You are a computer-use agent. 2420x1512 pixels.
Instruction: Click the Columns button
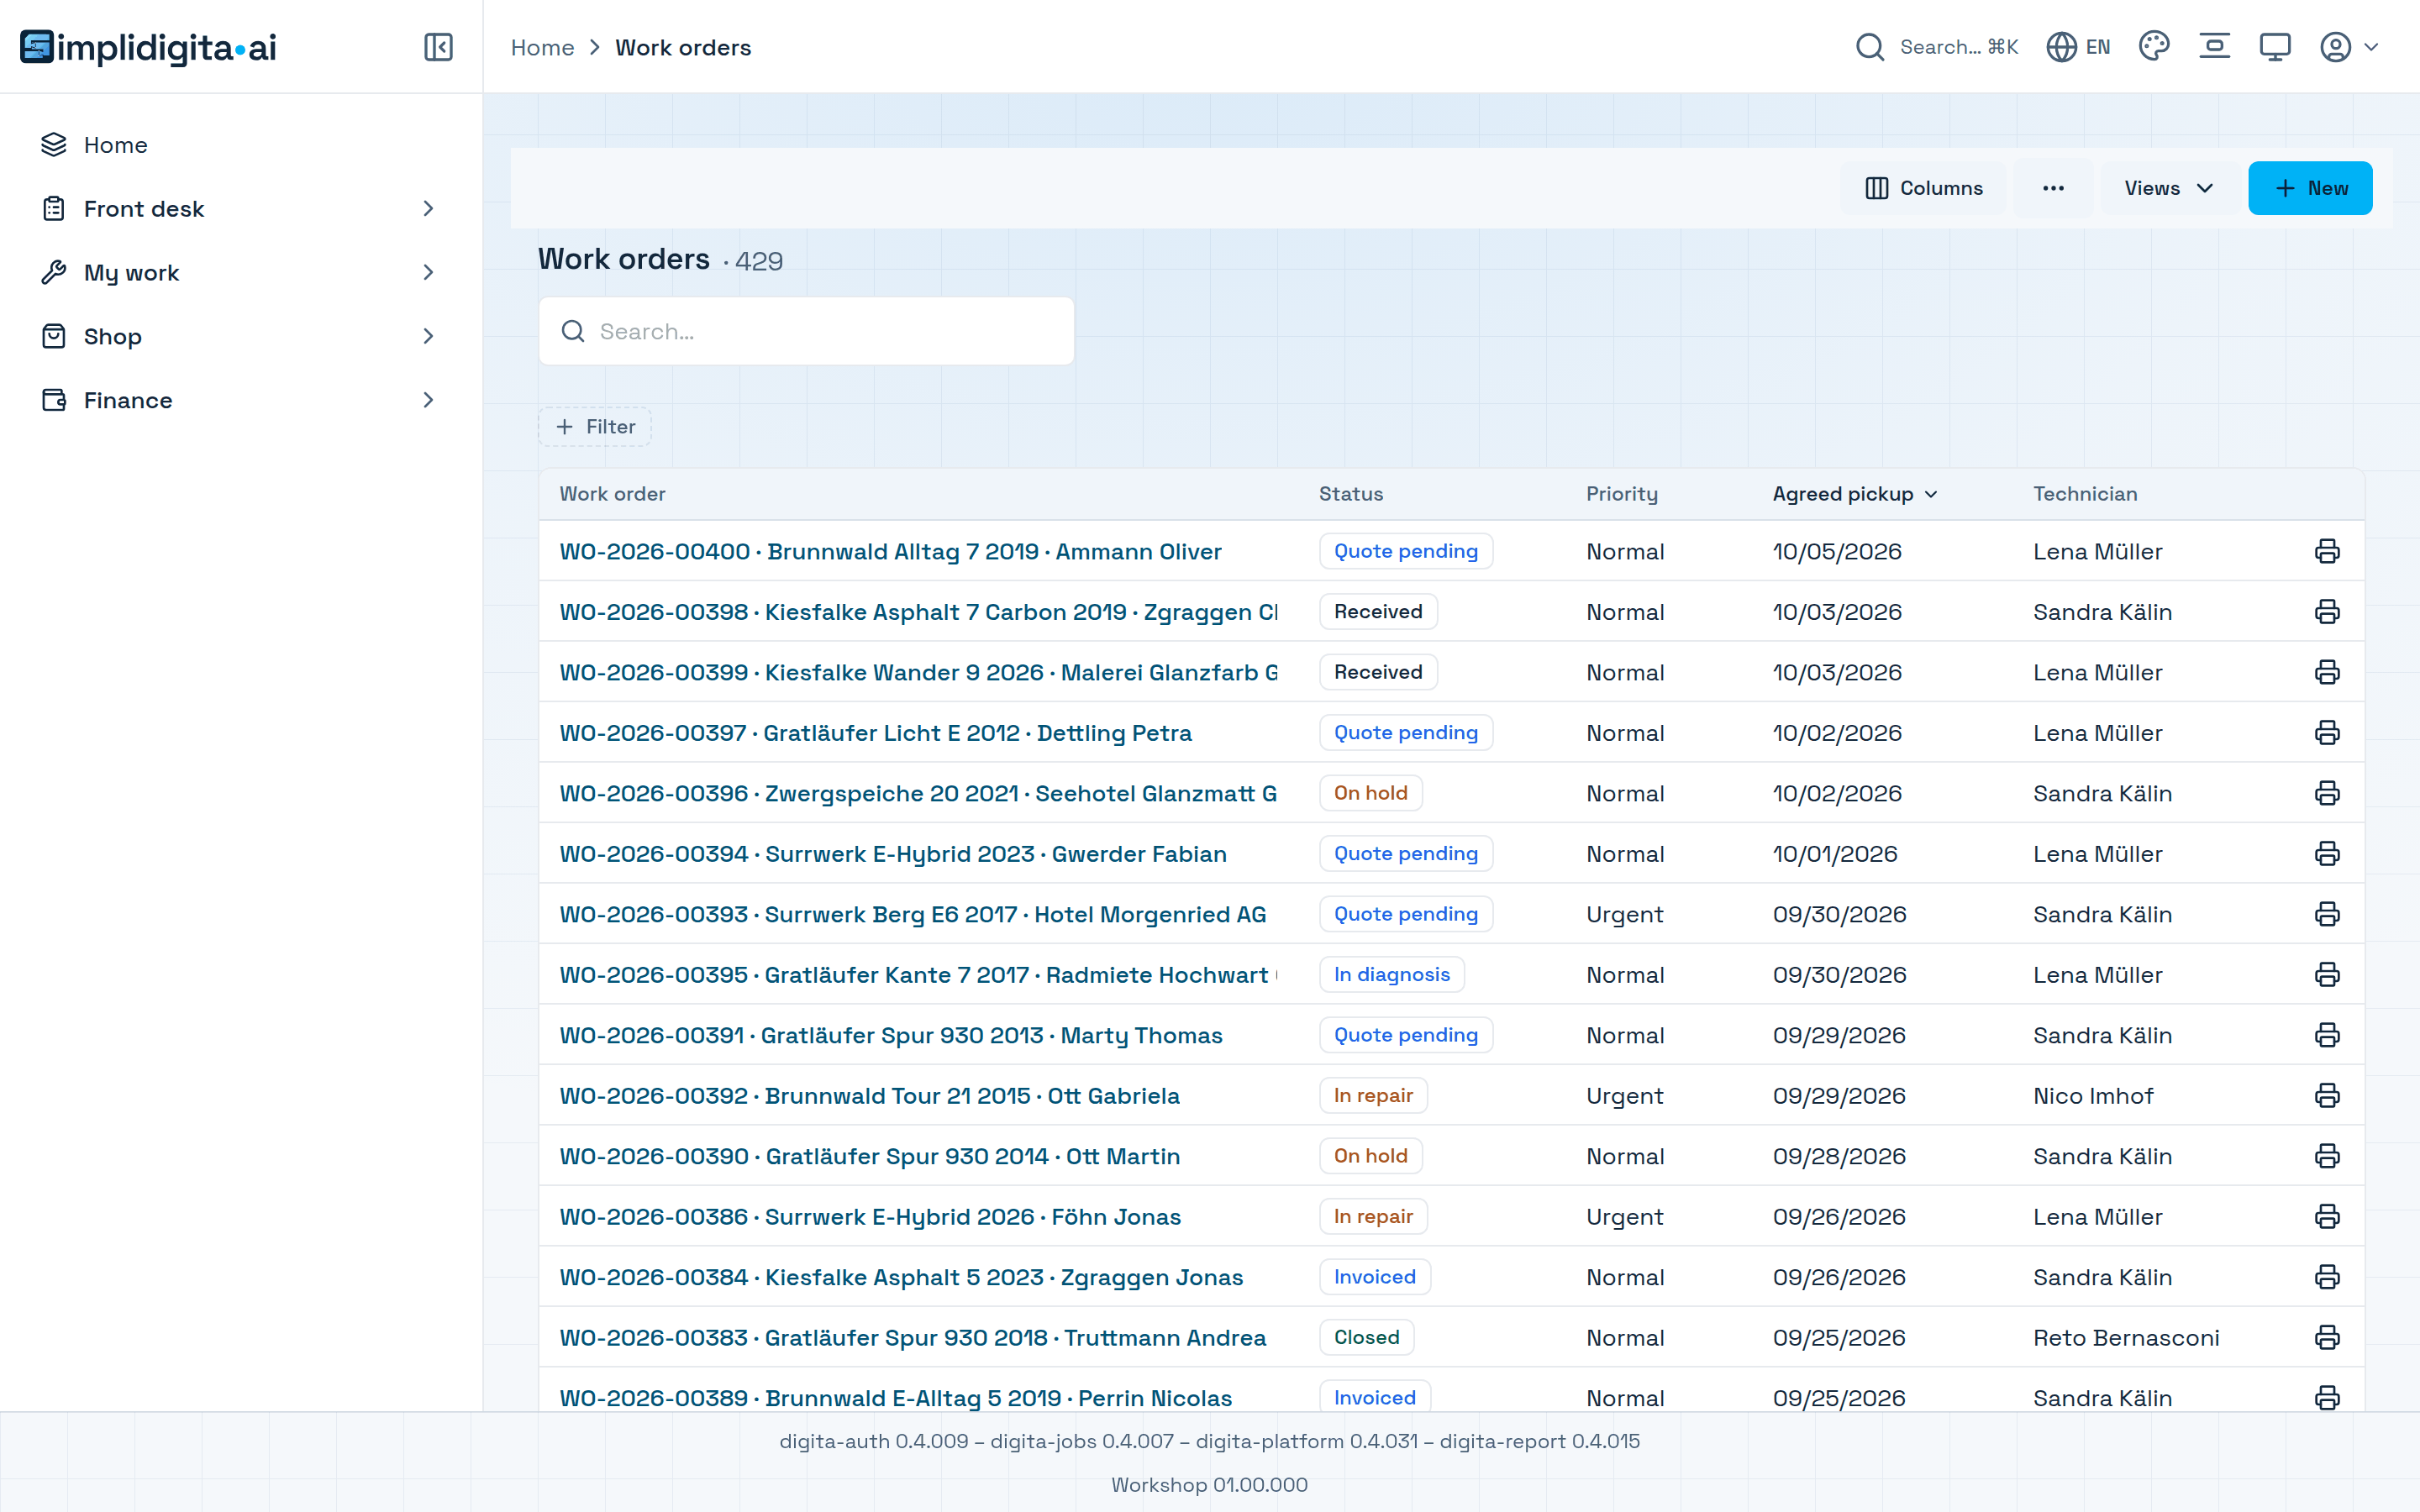click(1923, 188)
